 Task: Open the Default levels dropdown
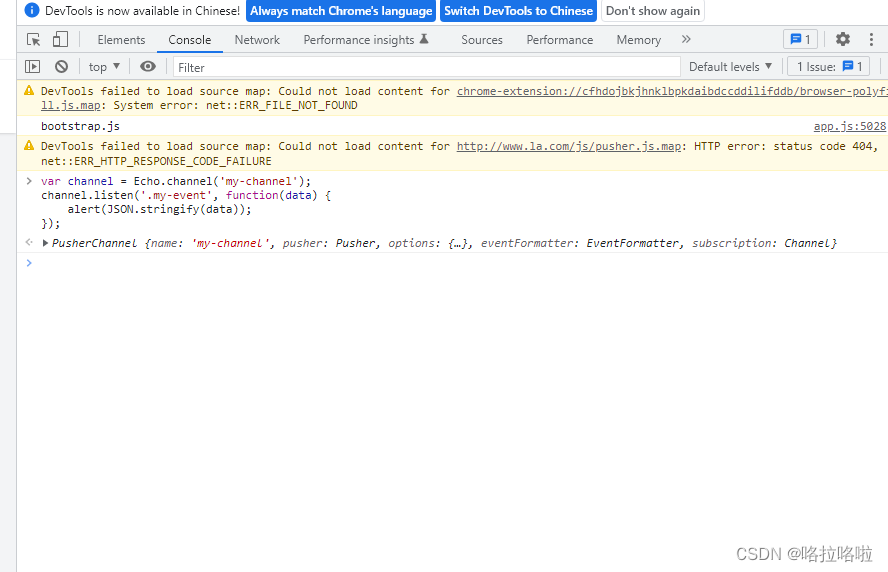click(731, 67)
